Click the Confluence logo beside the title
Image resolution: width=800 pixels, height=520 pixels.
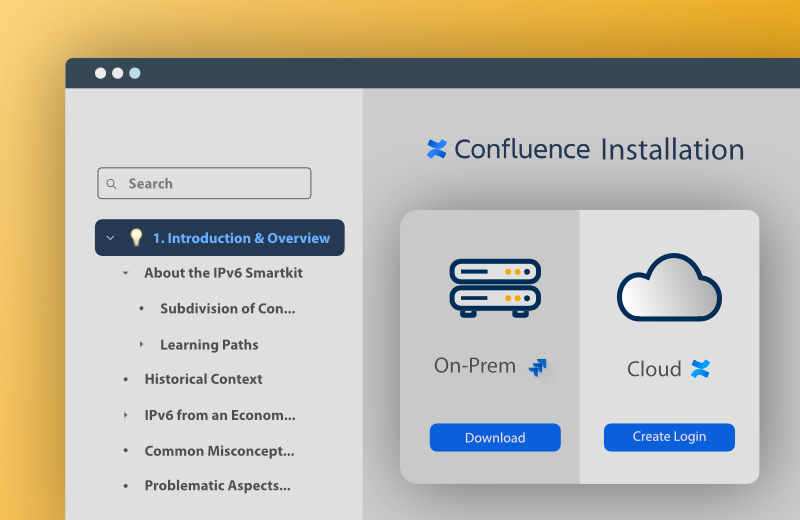[436, 150]
